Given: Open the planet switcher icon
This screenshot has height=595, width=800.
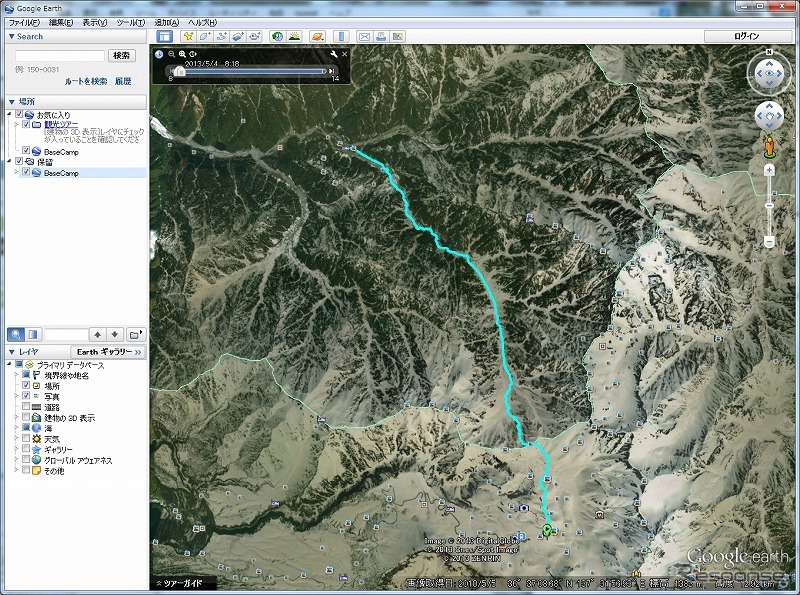Looking at the screenshot, I should pyautogui.click(x=317, y=36).
